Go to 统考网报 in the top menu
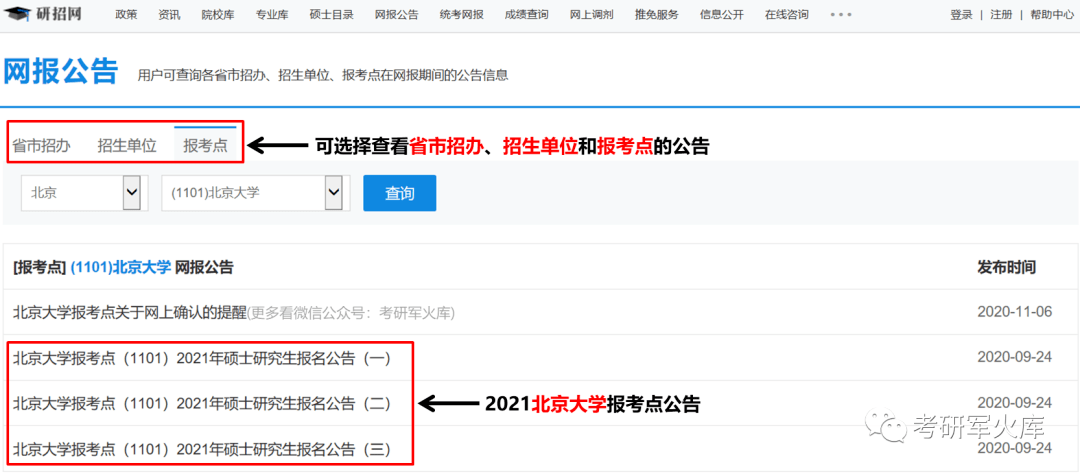Screen dimensions: 1080x474 [461, 14]
